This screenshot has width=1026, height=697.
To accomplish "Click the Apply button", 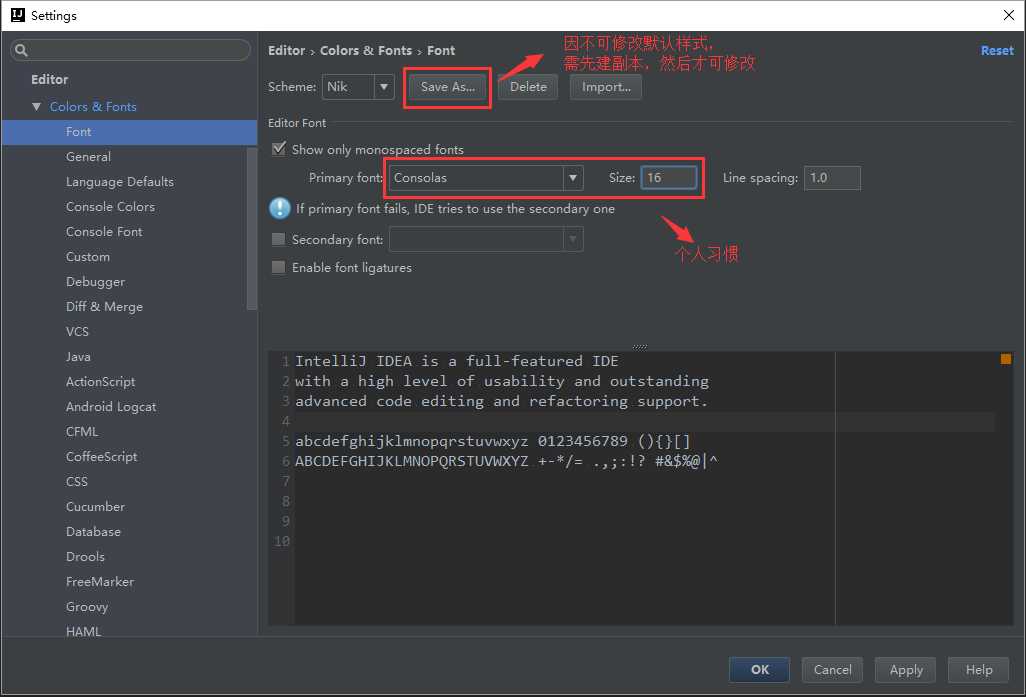I will 906,670.
